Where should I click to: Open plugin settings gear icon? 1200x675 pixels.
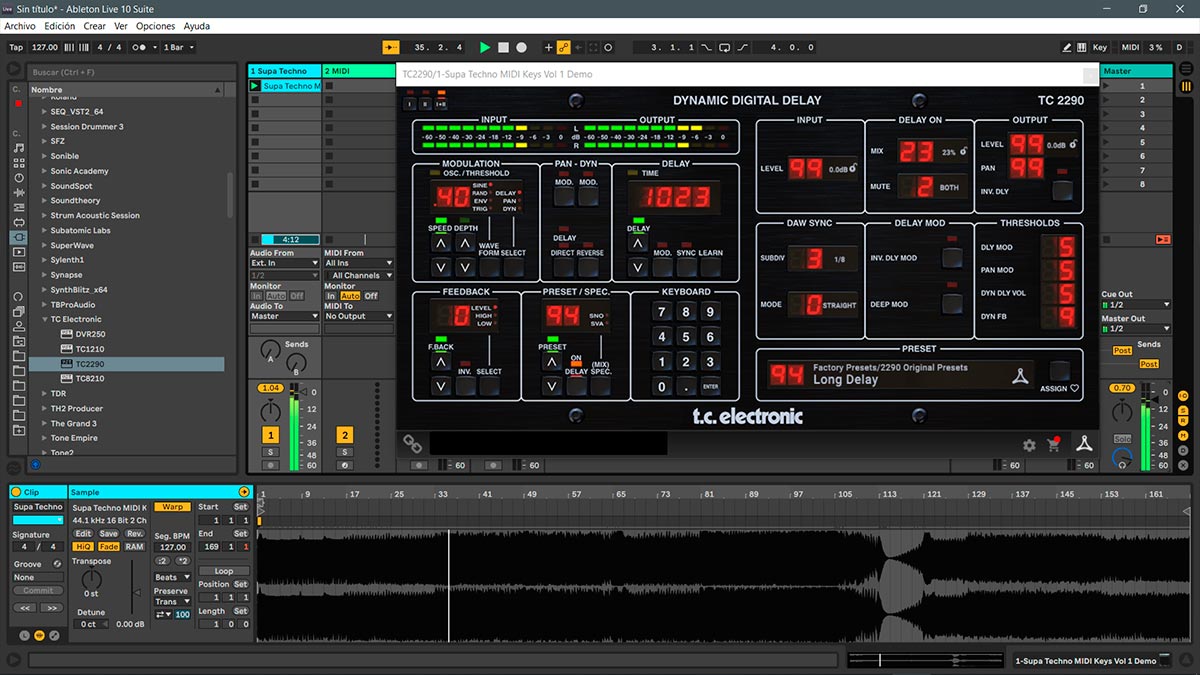[x=1029, y=445]
